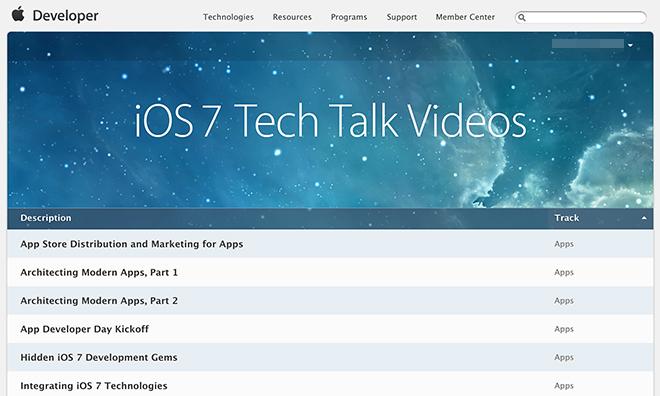Viewport: 660px width, 396px height.
Task: Open Hidden iOS 7 Development Gems
Action: pyautogui.click(x=99, y=357)
